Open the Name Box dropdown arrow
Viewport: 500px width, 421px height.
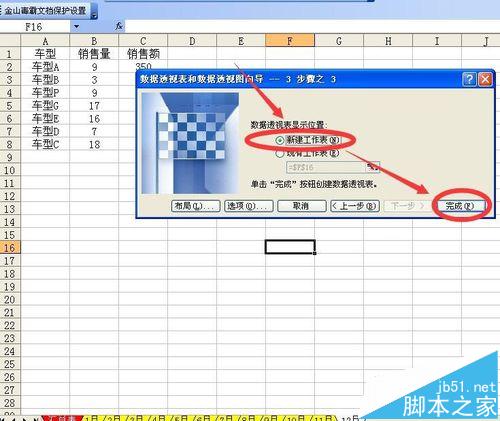coord(77,26)
